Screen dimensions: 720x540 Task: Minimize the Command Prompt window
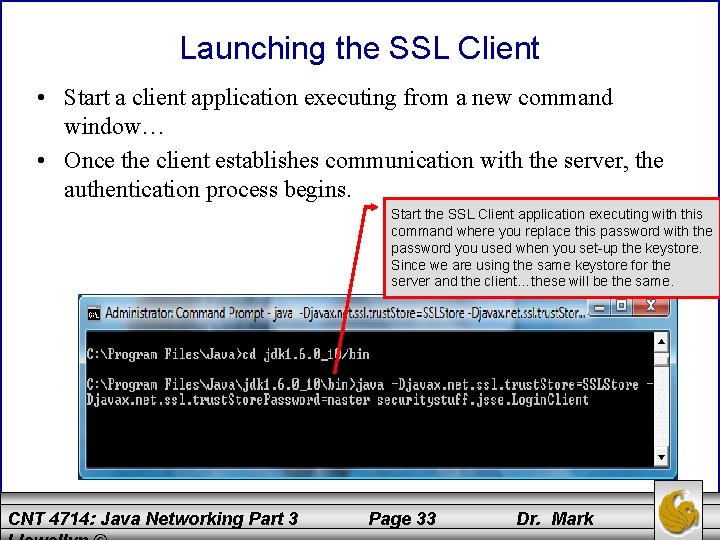[599, 307]
